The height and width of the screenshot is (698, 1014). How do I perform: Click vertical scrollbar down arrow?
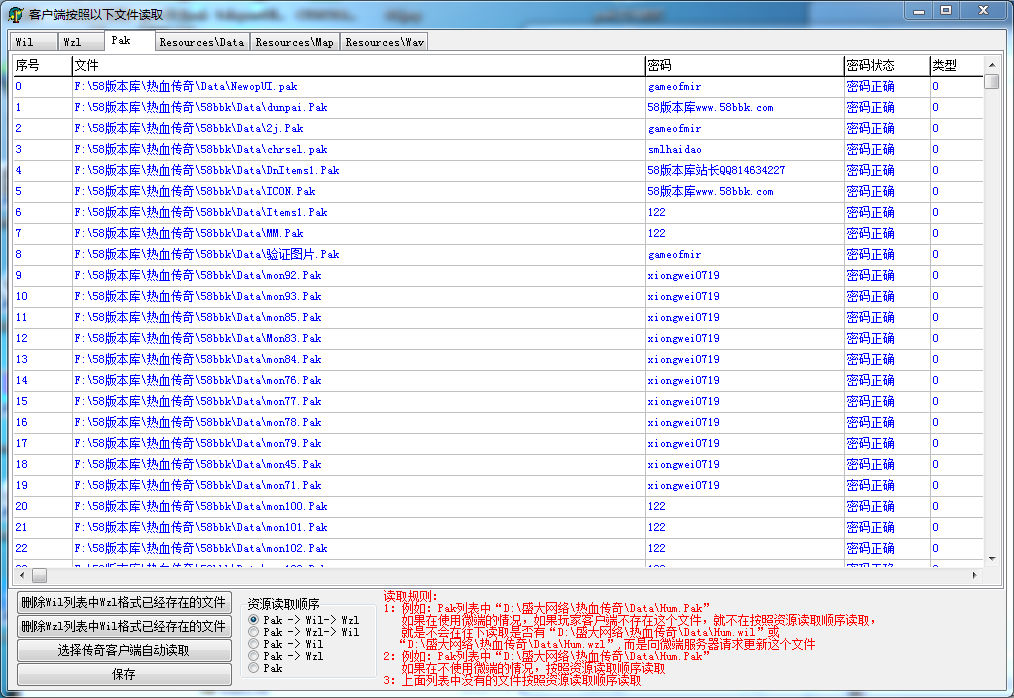point(991,559)
